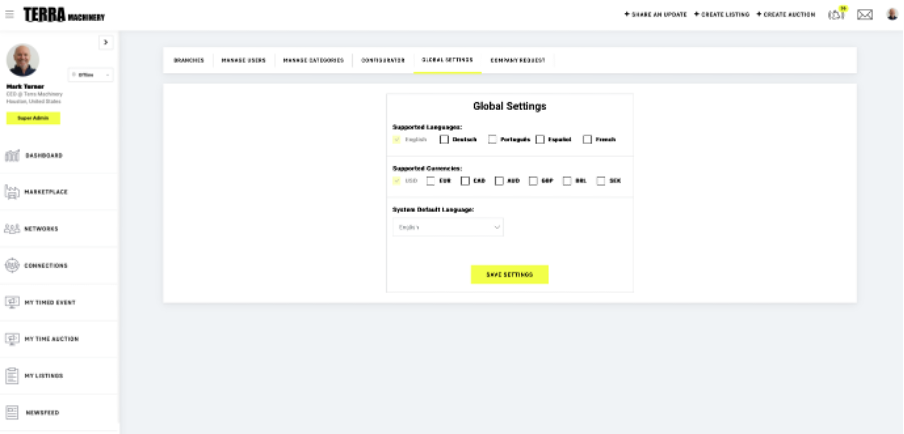Click the Networks people icon
904x434 pixels.
point(13,228)
